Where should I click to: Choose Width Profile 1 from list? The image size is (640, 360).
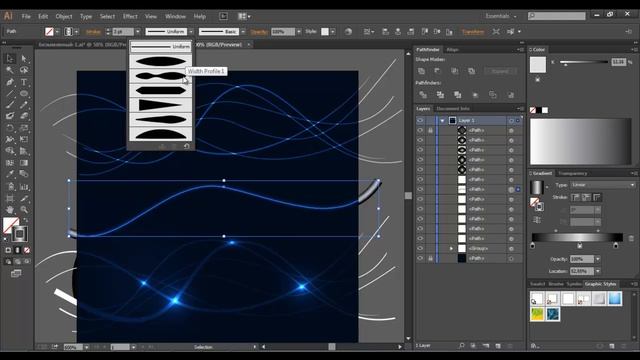161,62
